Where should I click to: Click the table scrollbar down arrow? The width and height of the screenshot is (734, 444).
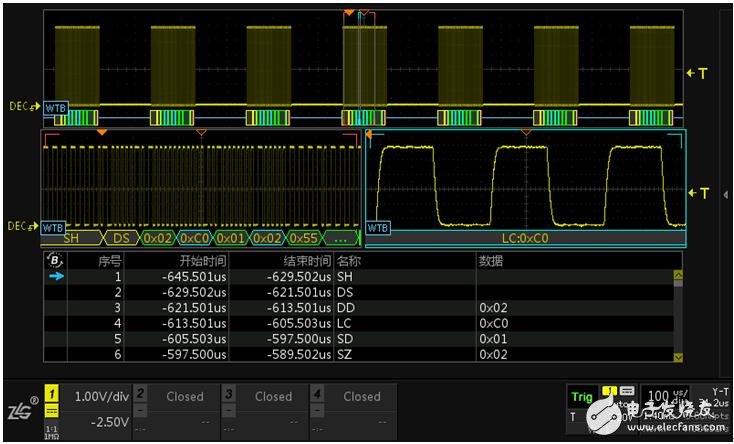[x=677, y=357]
